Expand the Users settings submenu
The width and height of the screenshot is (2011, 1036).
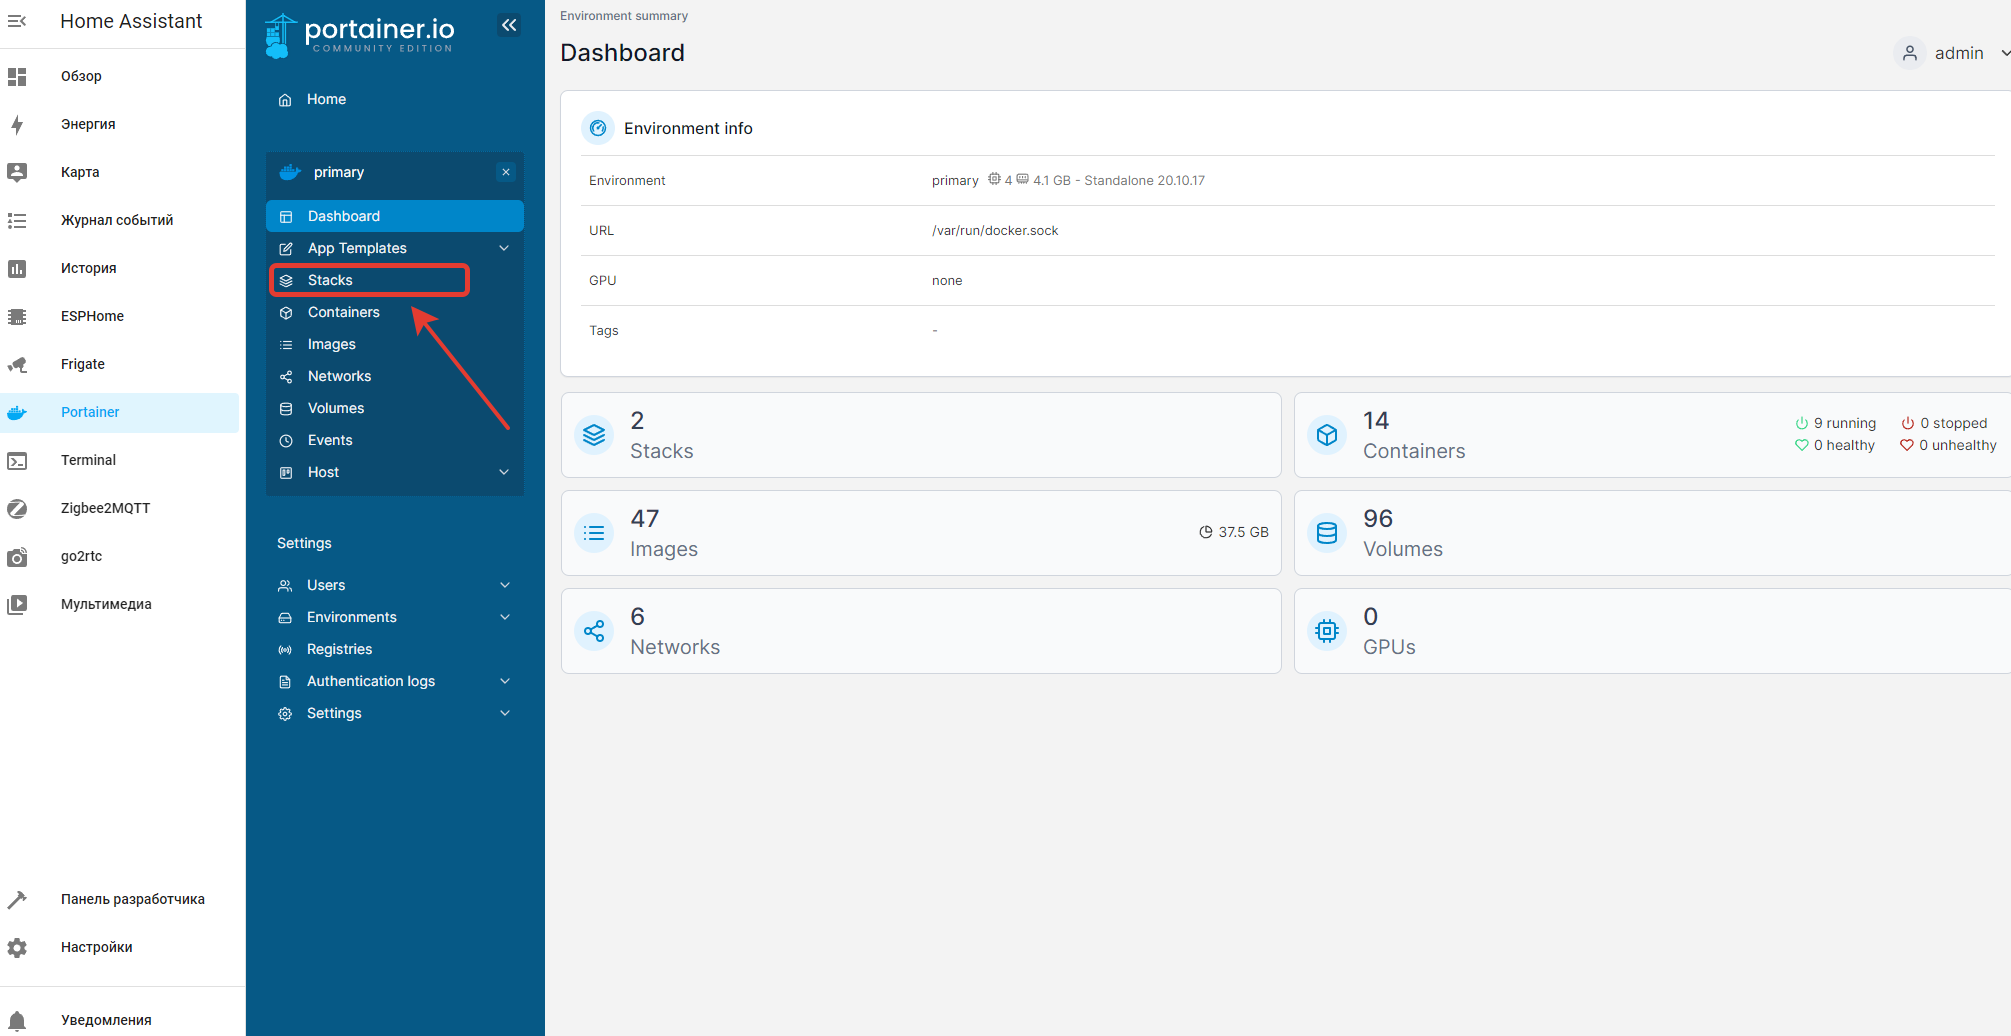(504, 585)
